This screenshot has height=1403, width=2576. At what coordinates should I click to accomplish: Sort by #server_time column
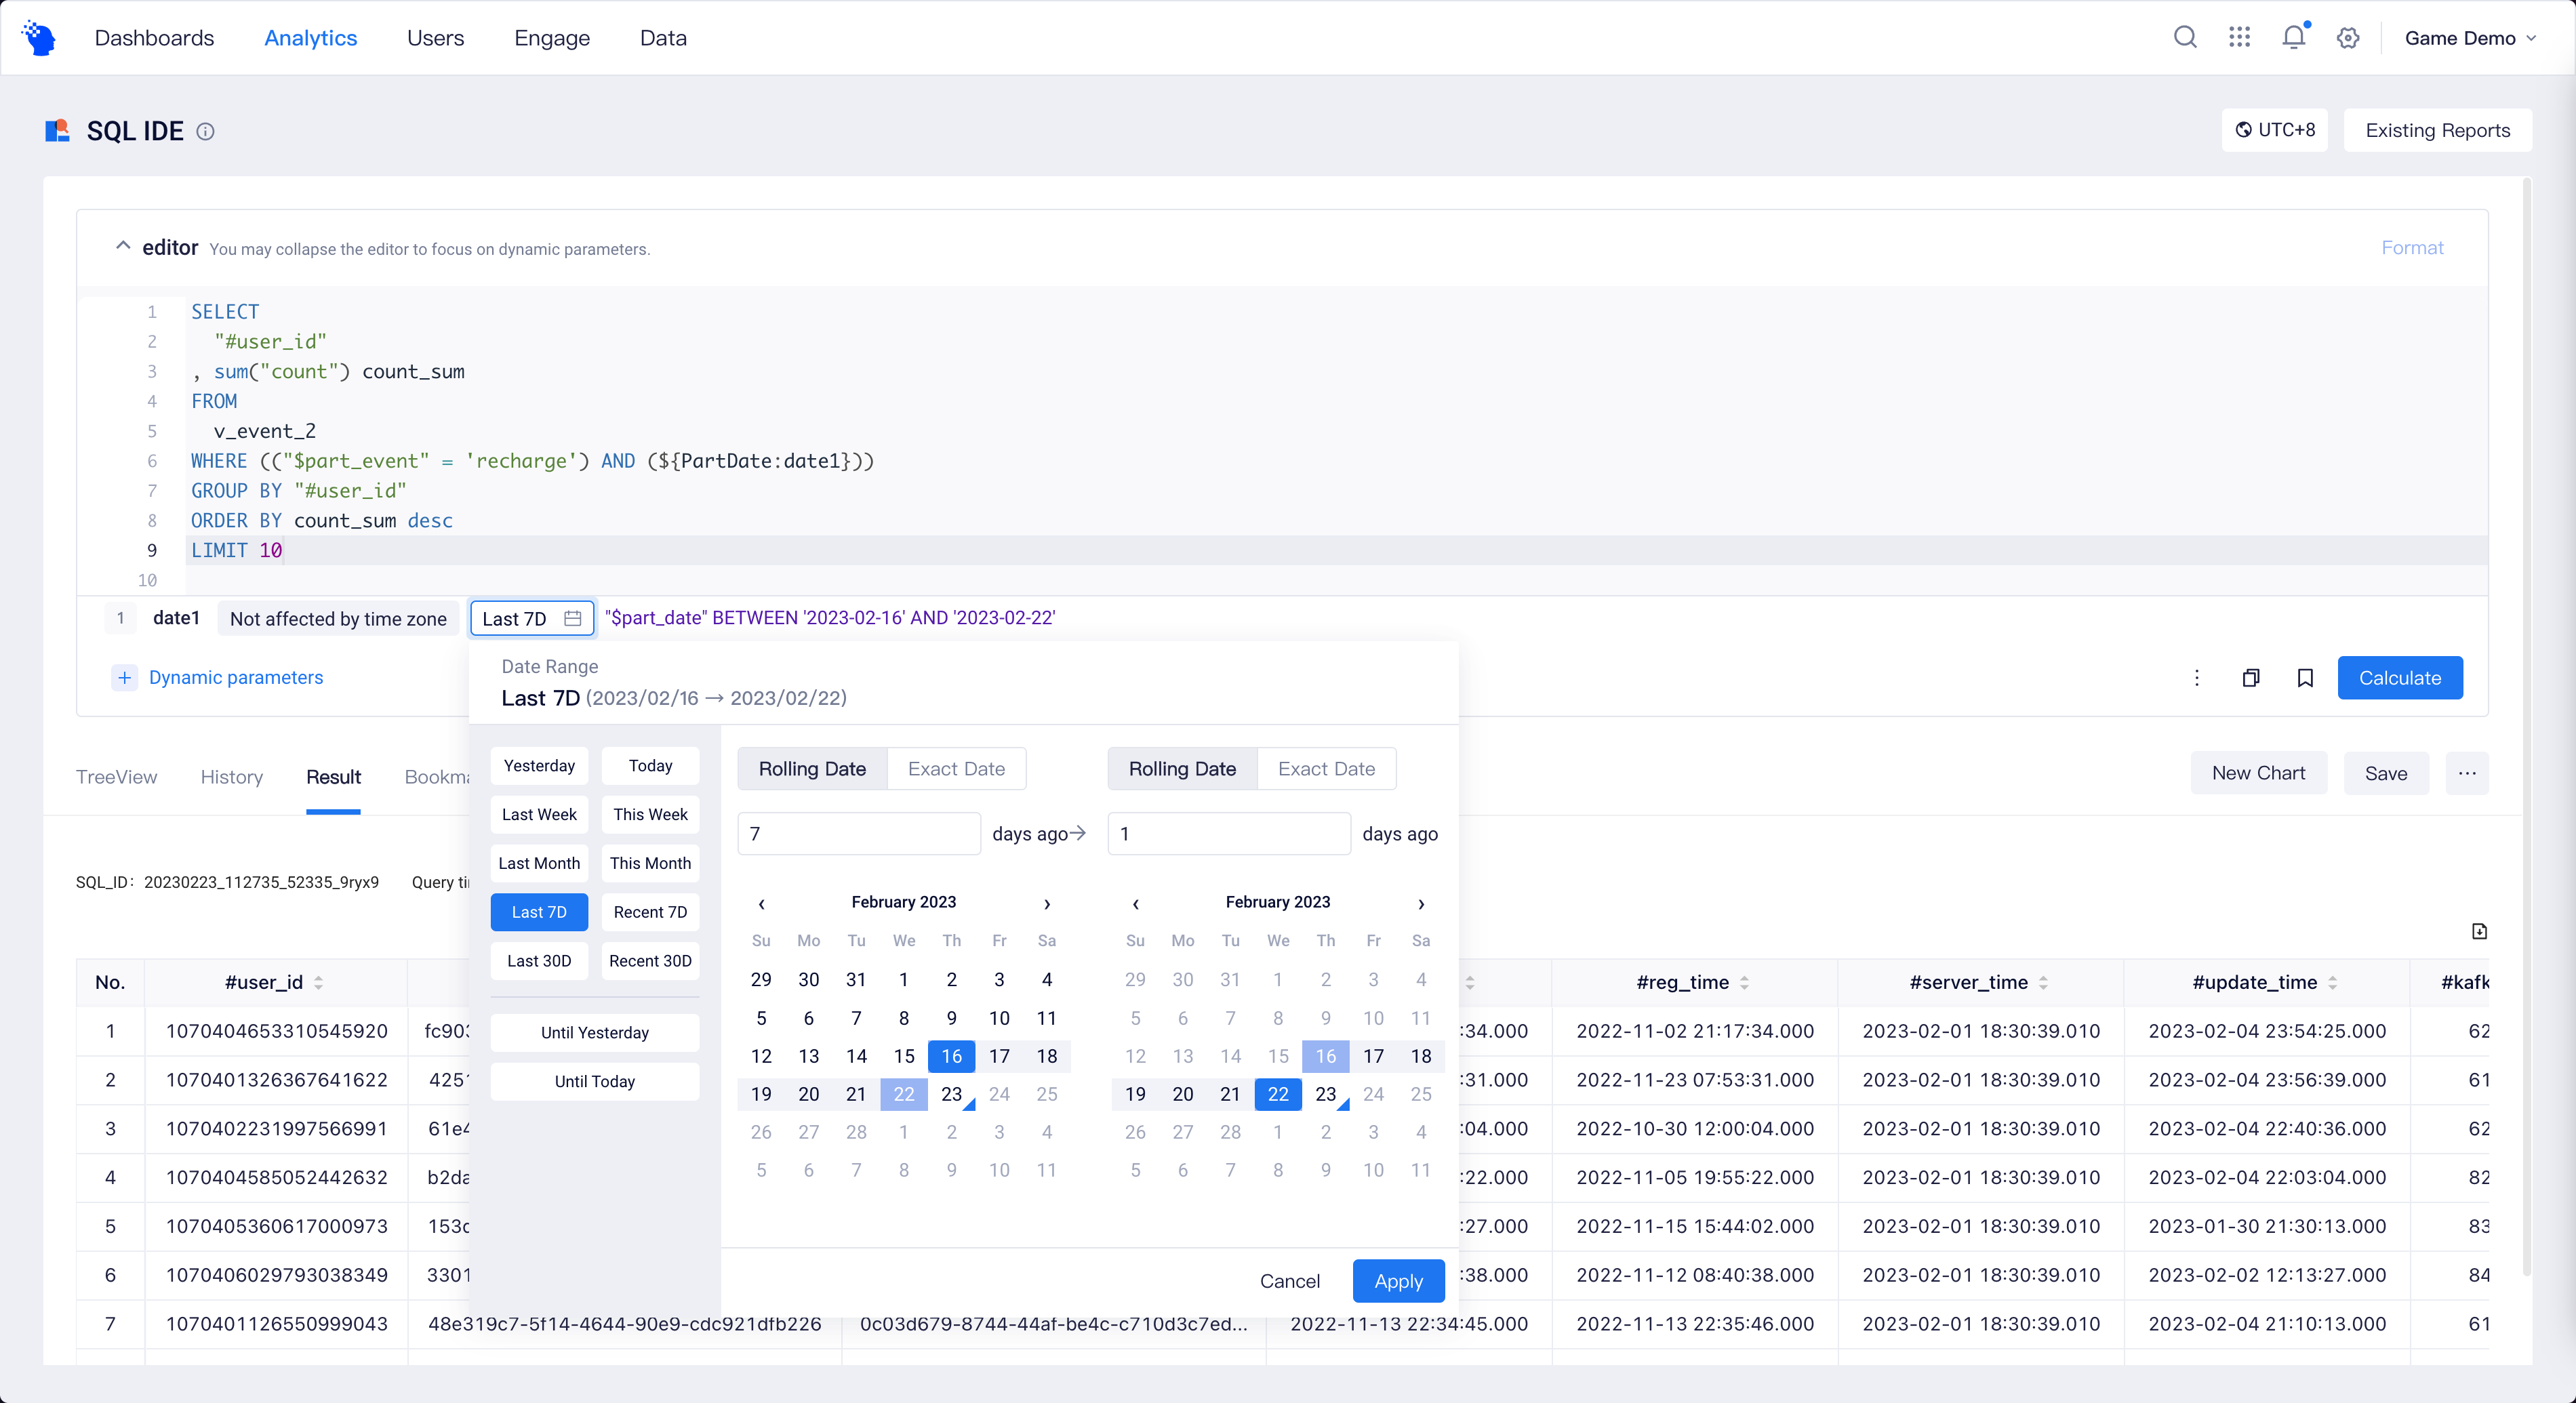tap(2043, 982)
